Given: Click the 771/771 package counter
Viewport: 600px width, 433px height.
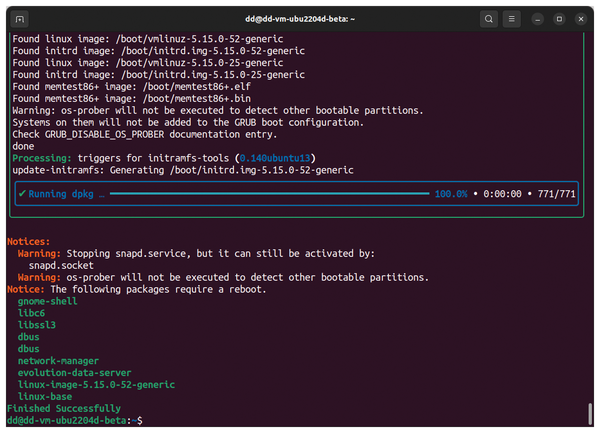Looking at the screenshot, I should point(556,194).
